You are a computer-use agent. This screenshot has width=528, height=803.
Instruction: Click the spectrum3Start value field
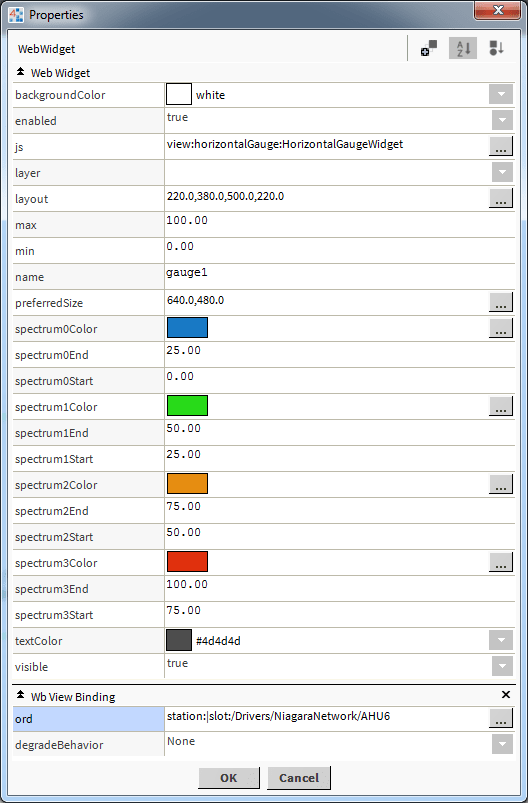[x=340, y=615]
